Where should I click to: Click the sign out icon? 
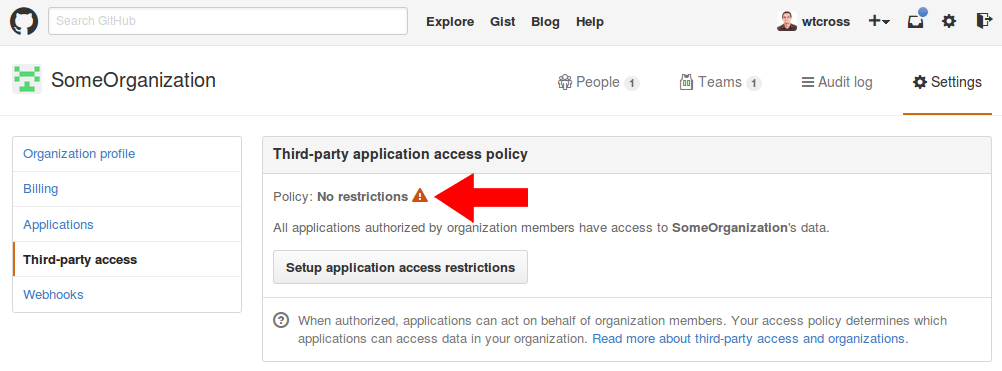point(983,21)
